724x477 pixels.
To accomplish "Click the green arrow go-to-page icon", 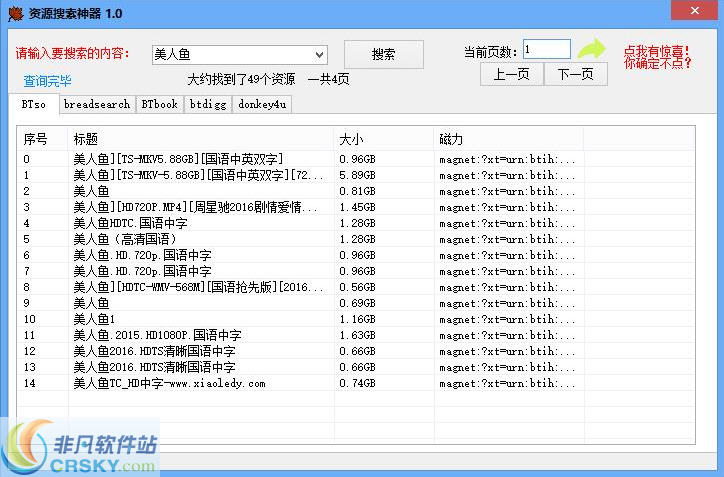I will point(591,48).
